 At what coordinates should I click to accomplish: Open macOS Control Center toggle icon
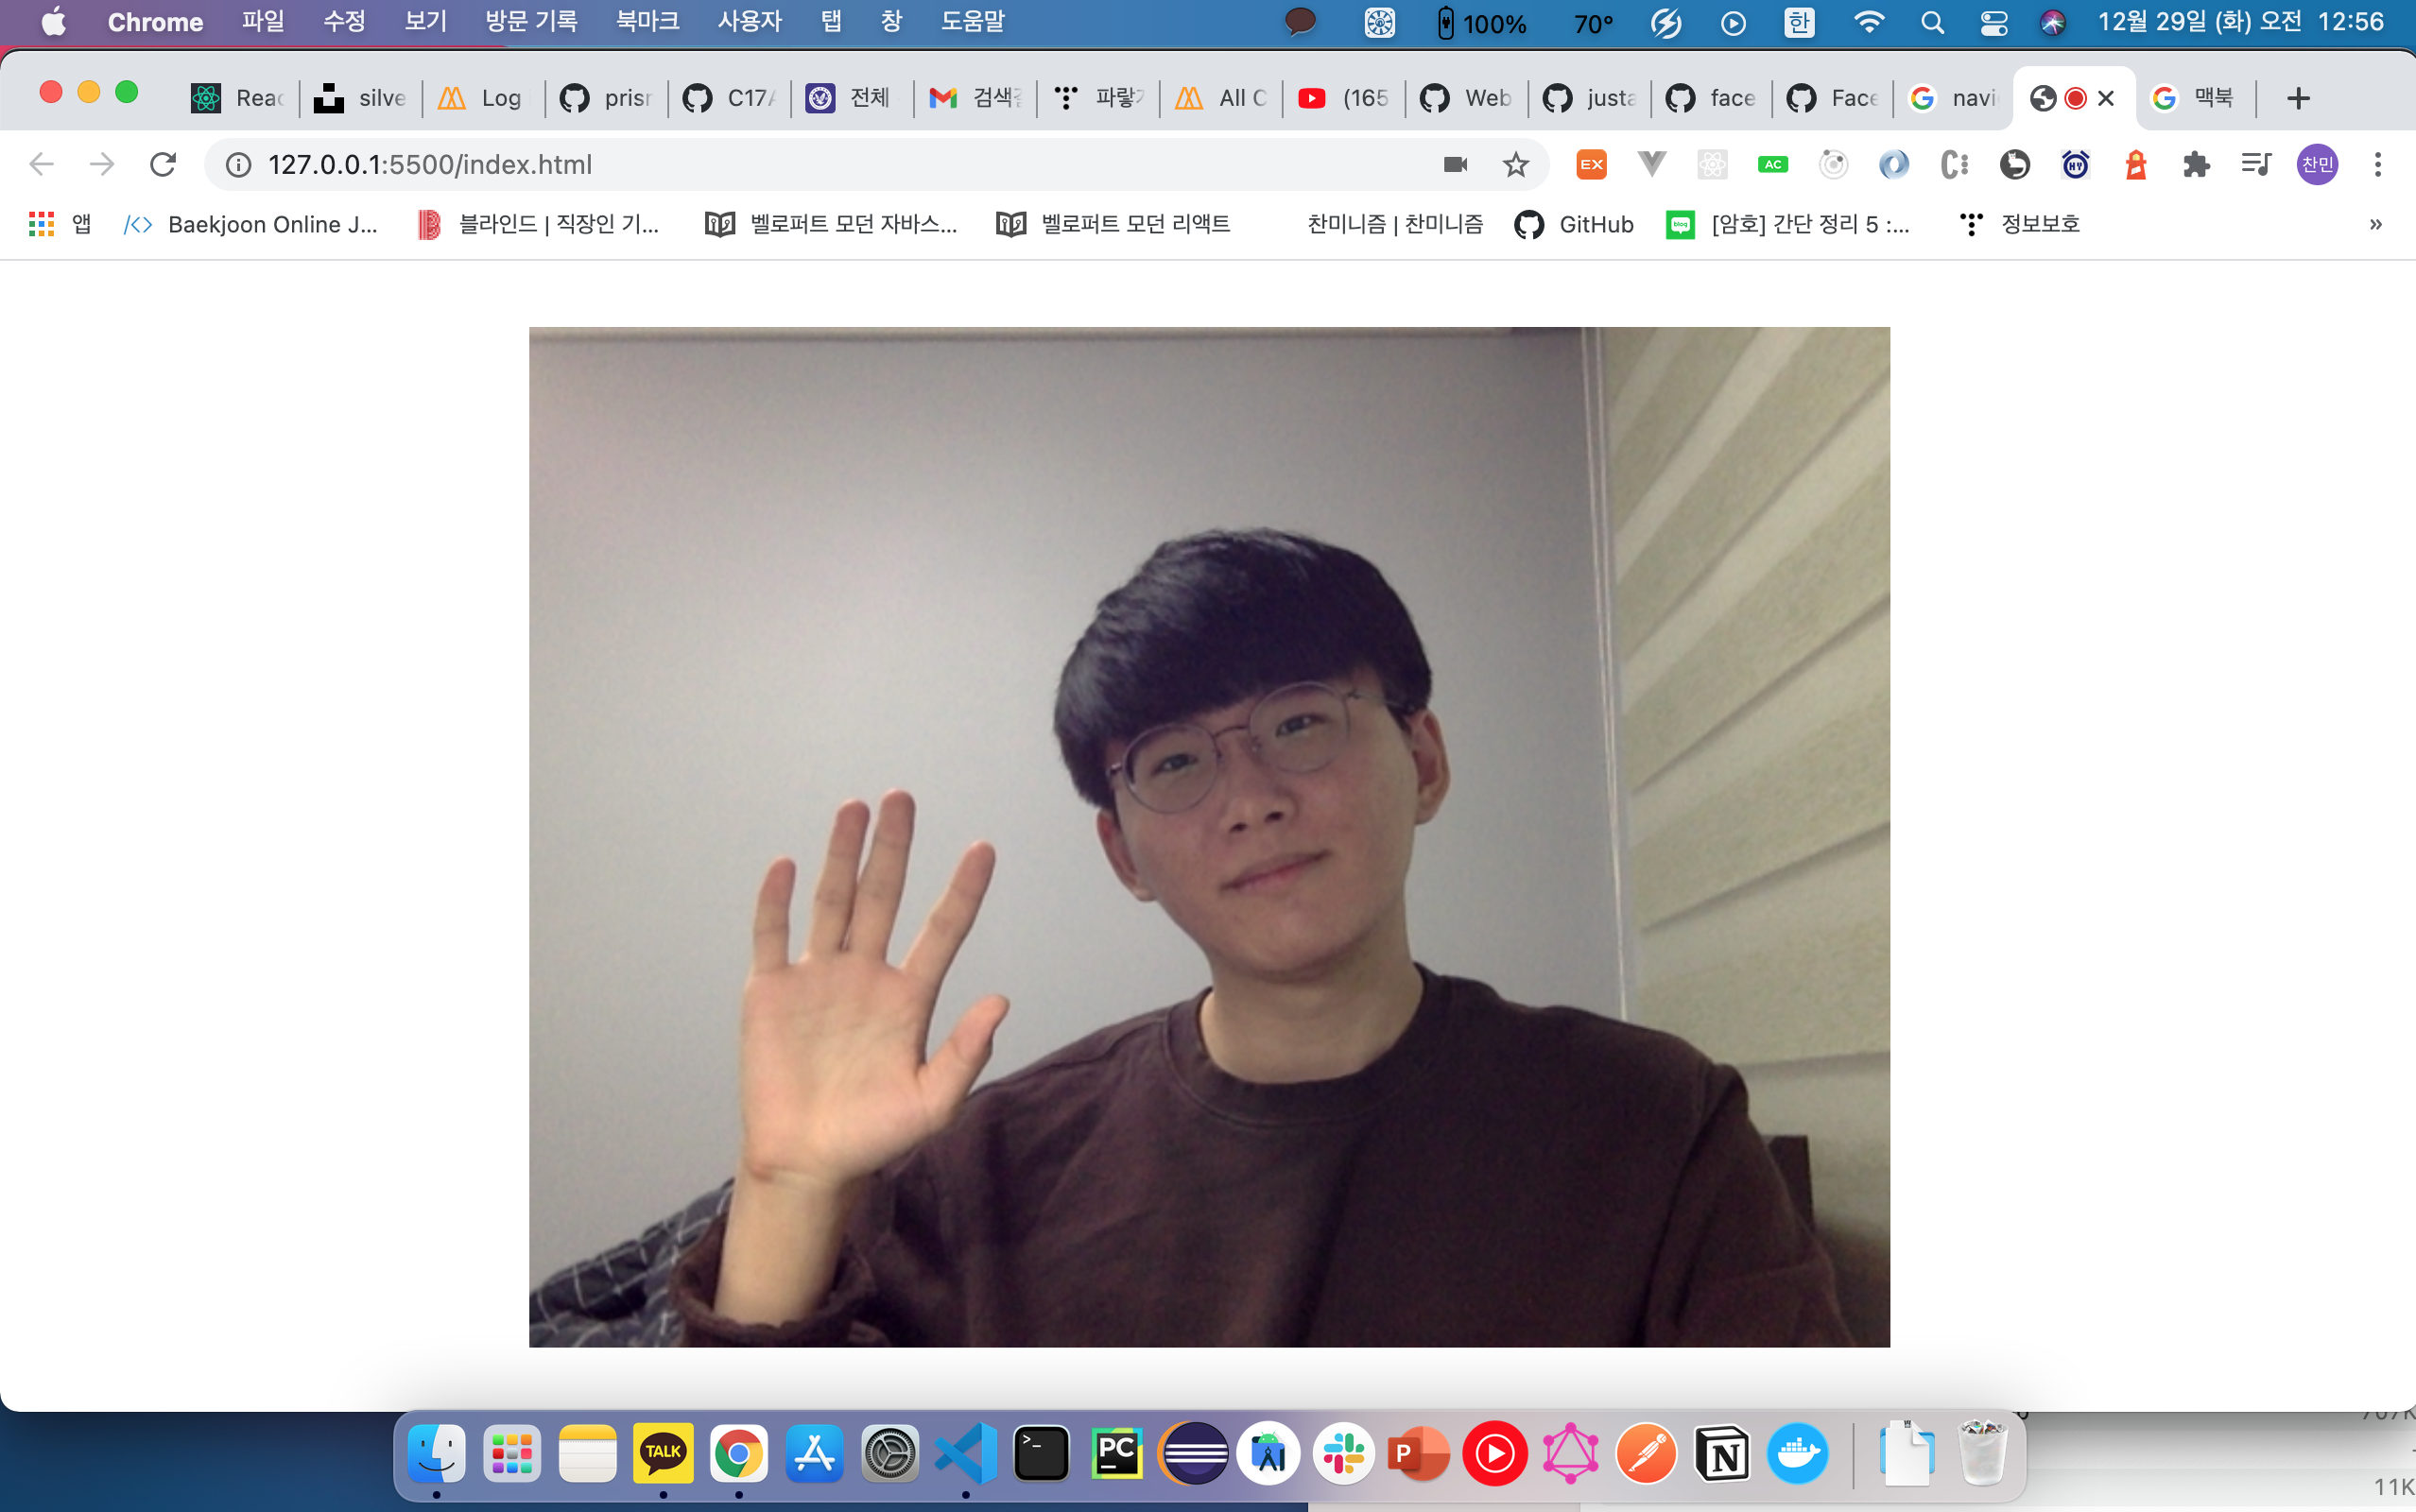[1993, 22]
